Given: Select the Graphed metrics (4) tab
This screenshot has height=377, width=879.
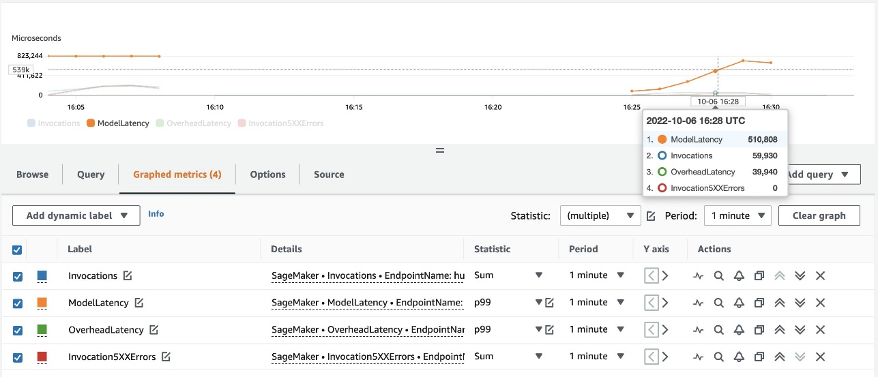Looking at the screenshot, I should 177,174.
